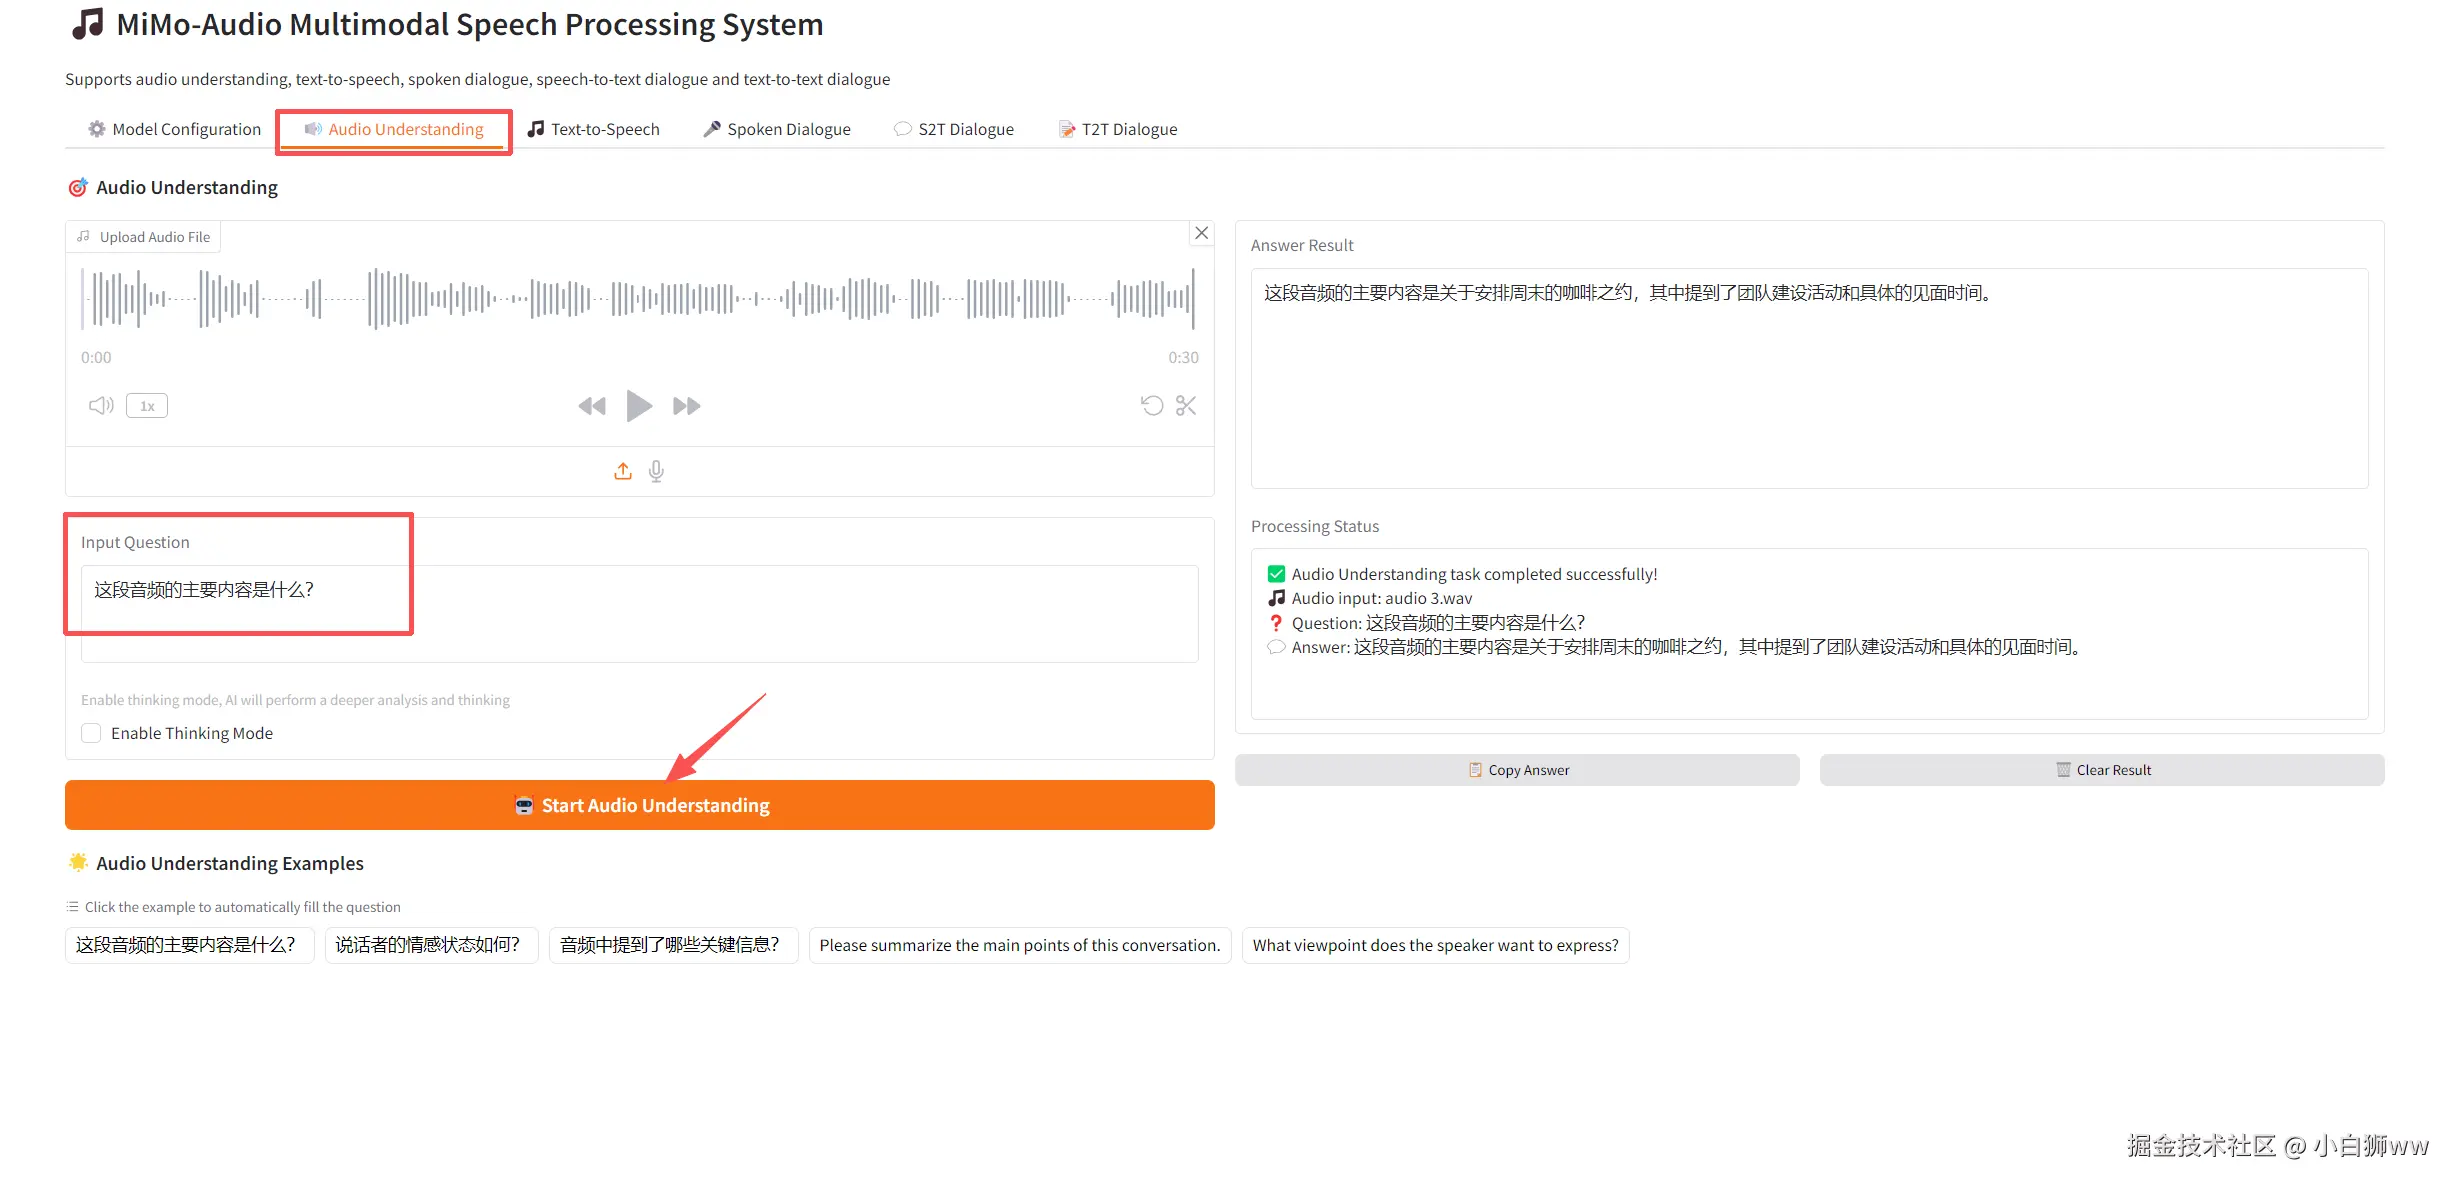This screenshot has width=2460, height=1190.
Task: Clear Result on the right panel
Action: [2102, 770]
